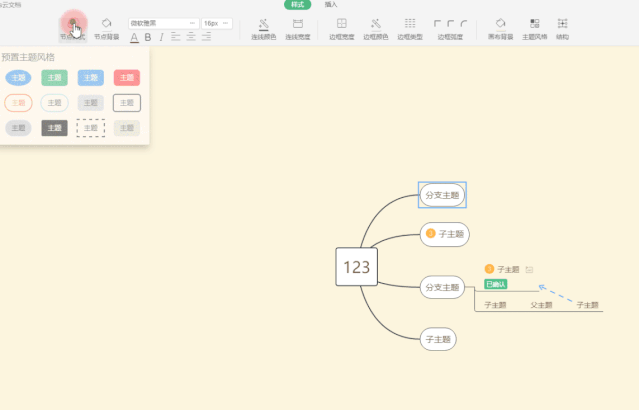The width and height of the screenshot is (639, 410).
Task: Click the orange priority badge above 已确认
Action: [489, 269]
